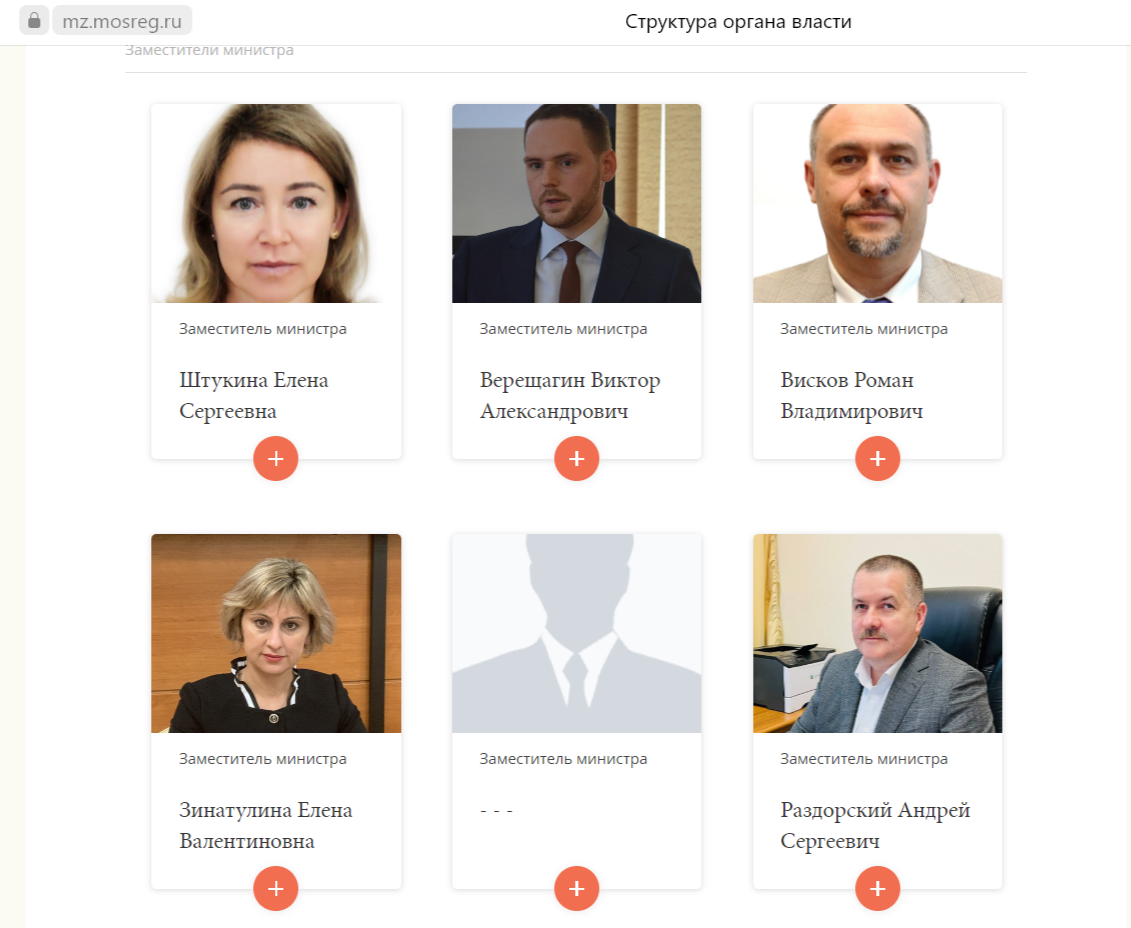This screenshot has height=928, width=1131.
Task: Select the name Верещагин Виктор Александрович
Action: click(x=570, y=395)
